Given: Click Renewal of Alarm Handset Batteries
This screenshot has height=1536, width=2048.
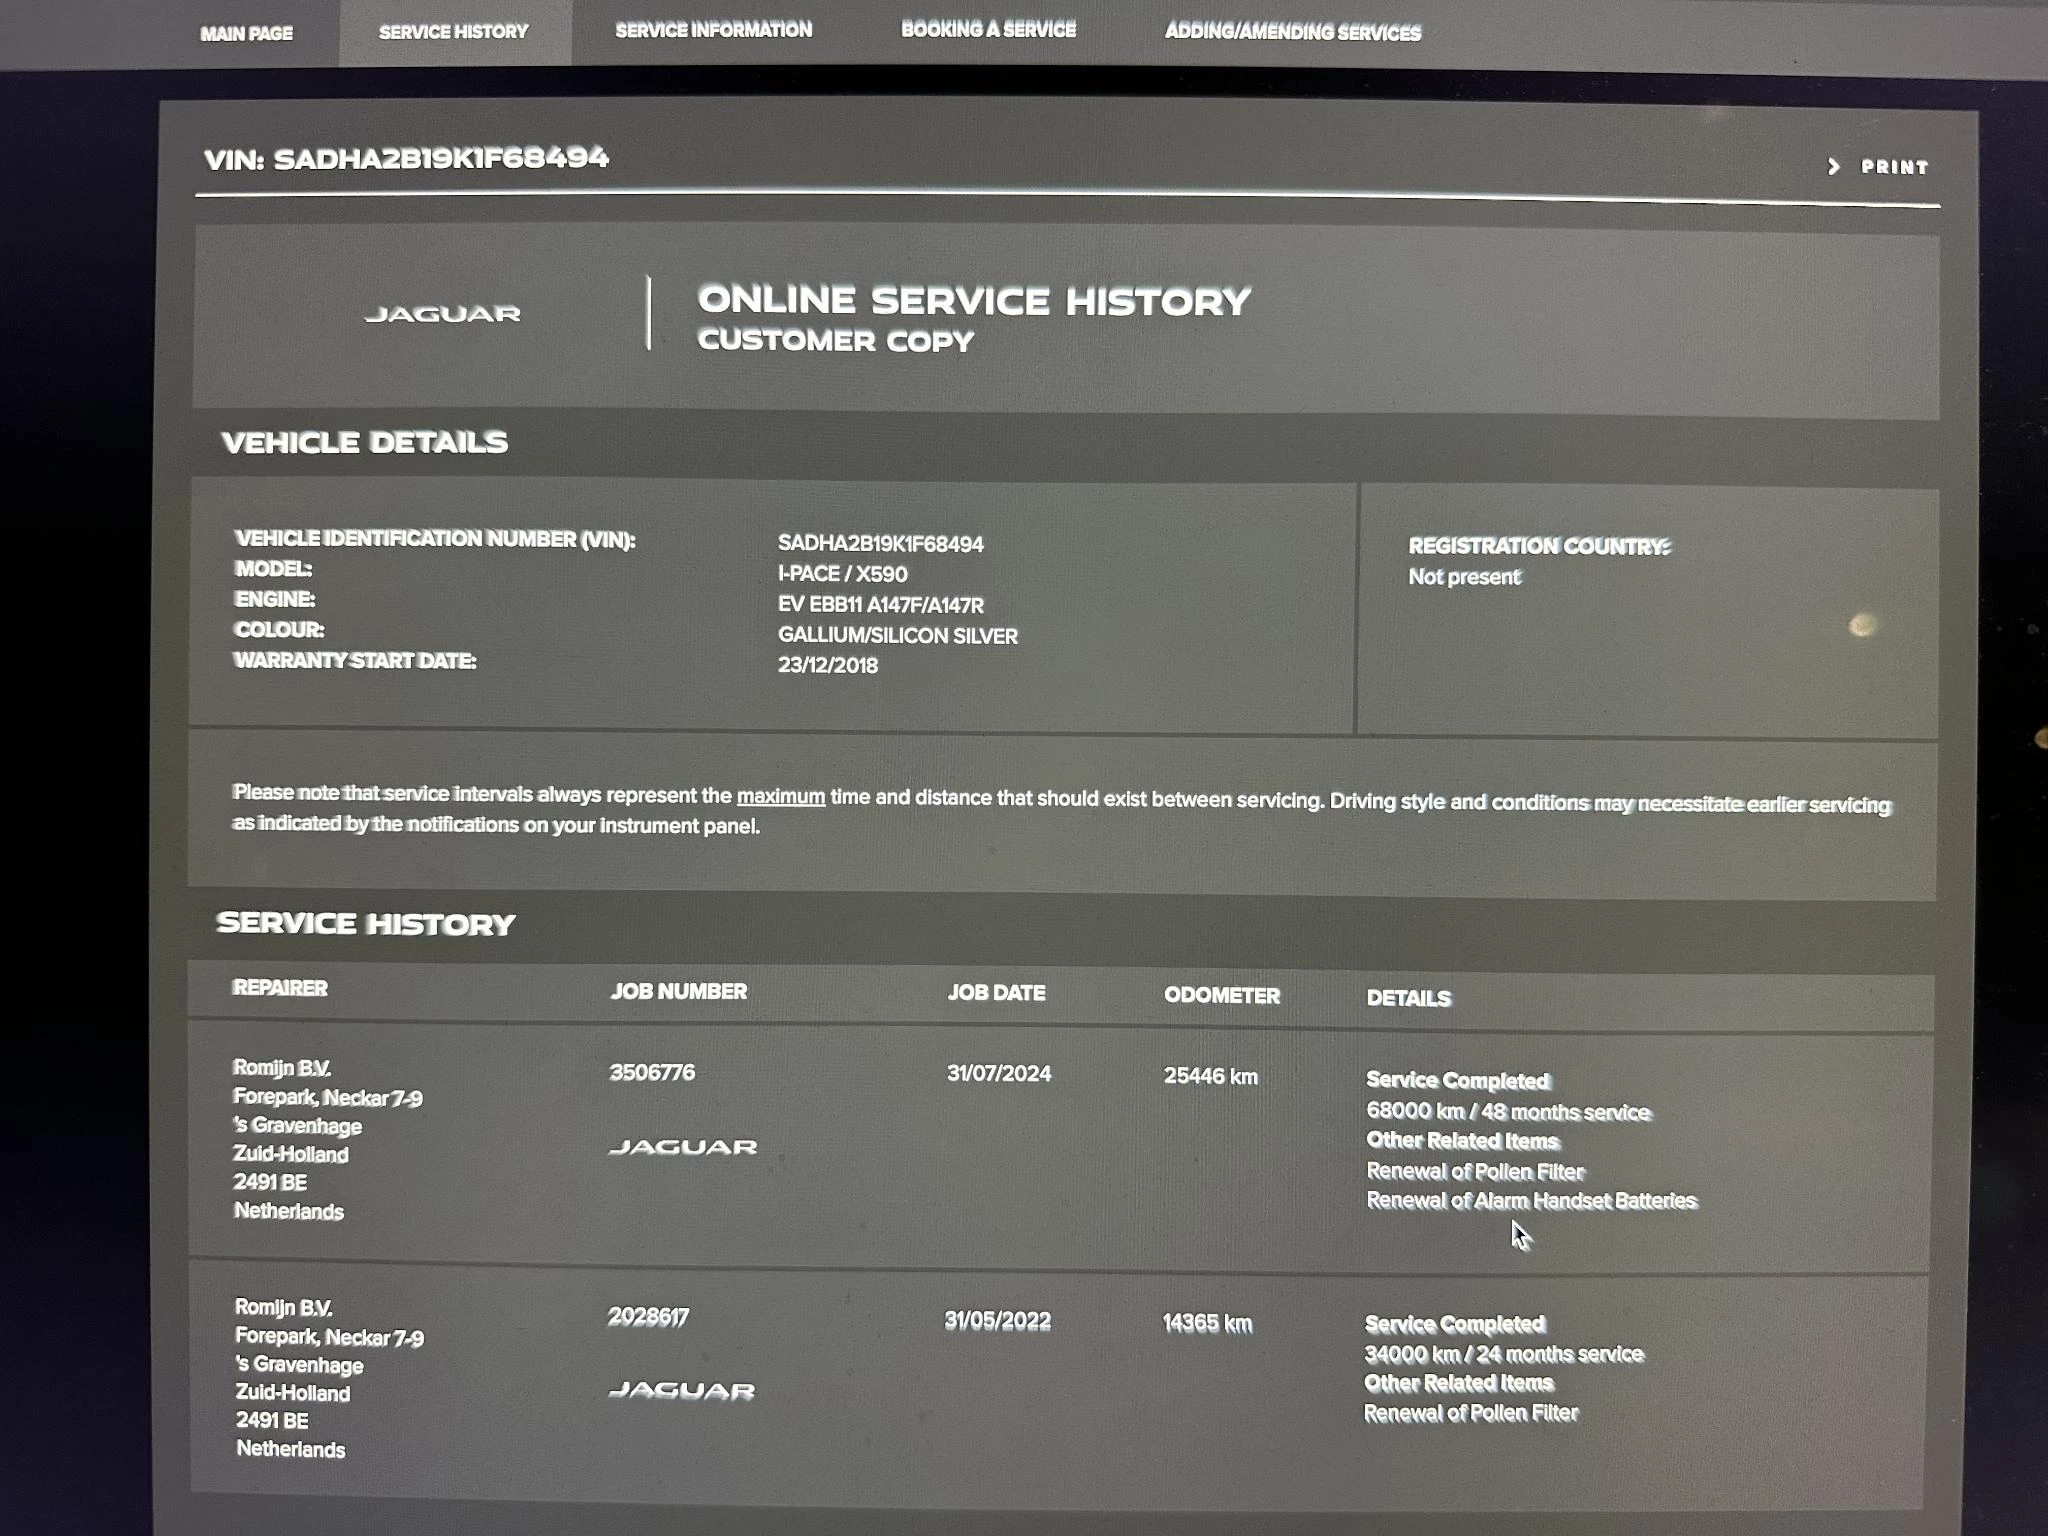Looking at the screenshot, I should coord(1531,1200).
